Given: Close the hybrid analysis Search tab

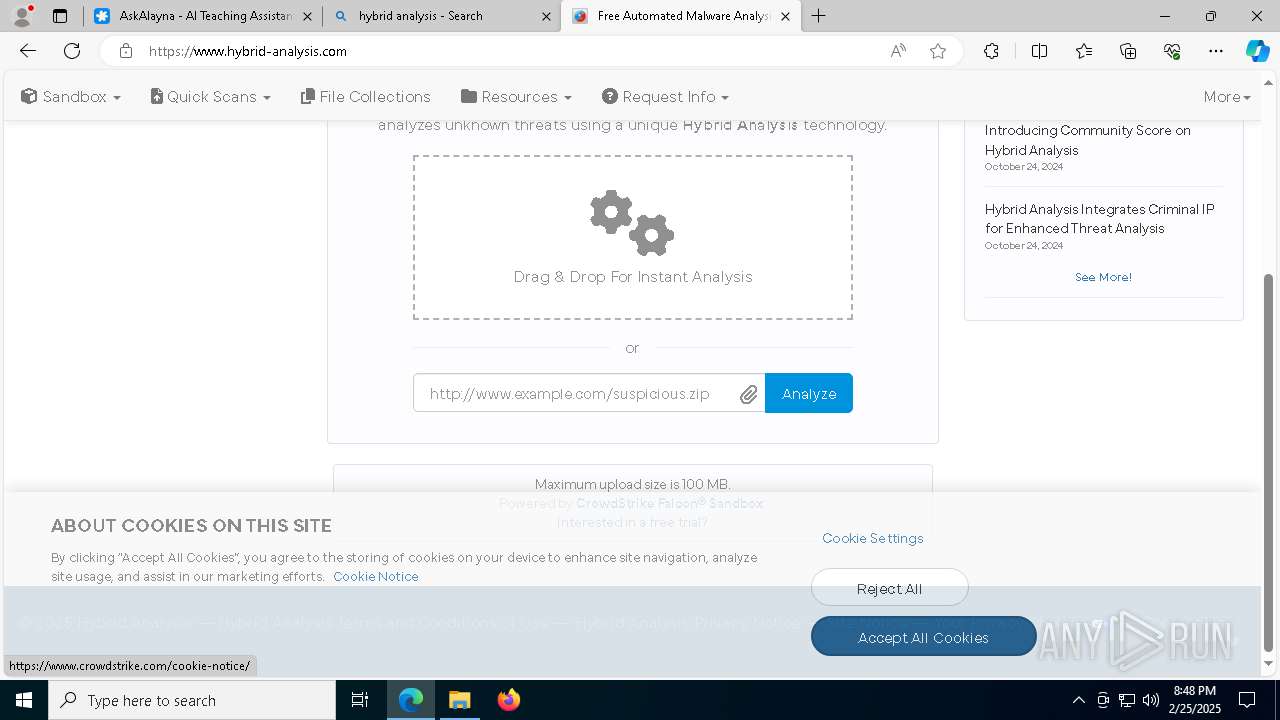Looking at the screenshot, I should point(546,16).
